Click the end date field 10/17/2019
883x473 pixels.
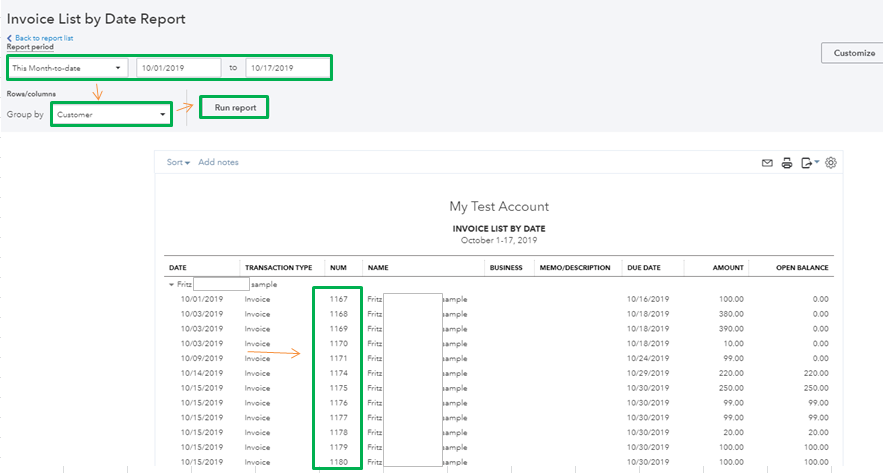[x=288, y=68]
